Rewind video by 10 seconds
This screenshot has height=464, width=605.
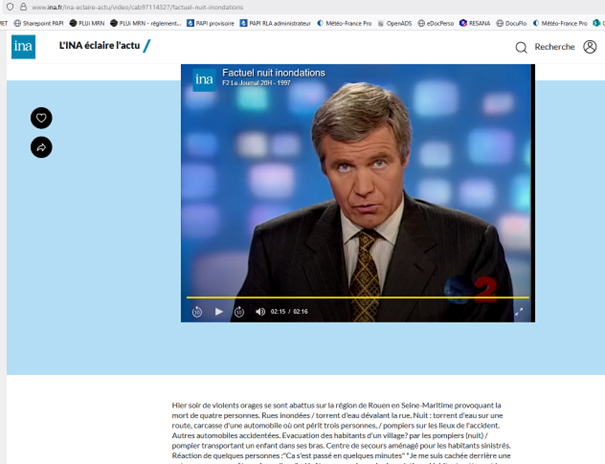(197, 311)
